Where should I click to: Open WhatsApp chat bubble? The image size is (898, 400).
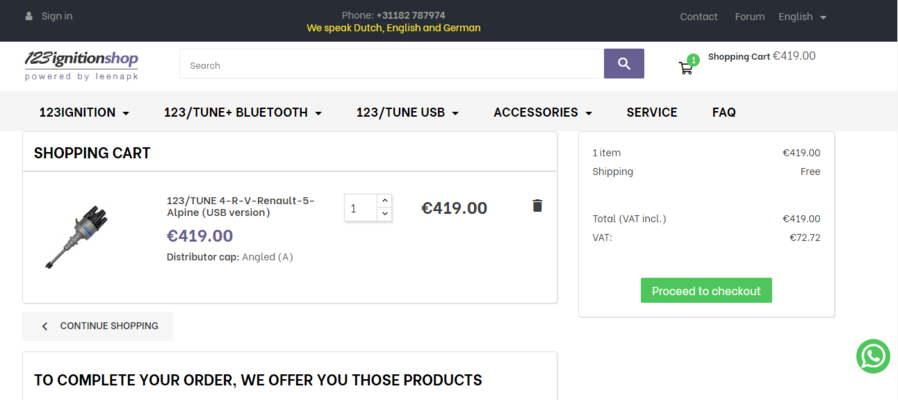point(873,356)
